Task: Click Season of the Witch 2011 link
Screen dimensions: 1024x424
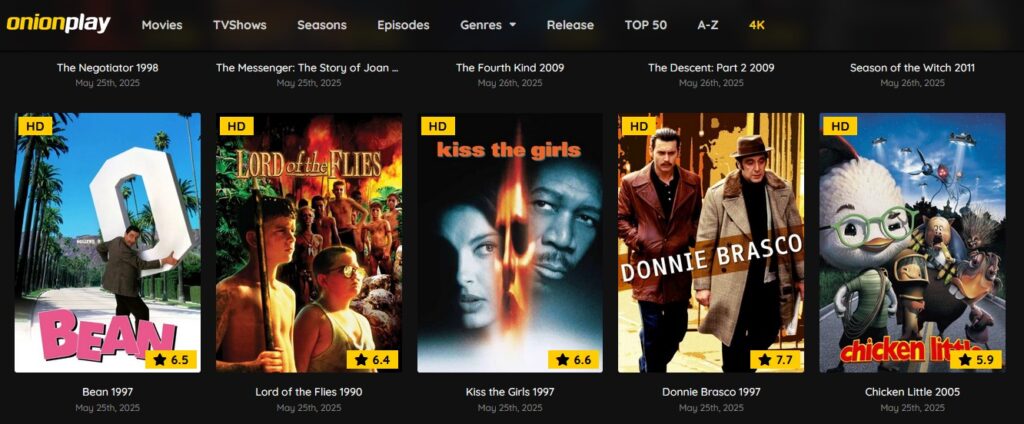Action: tap(912, 67)
